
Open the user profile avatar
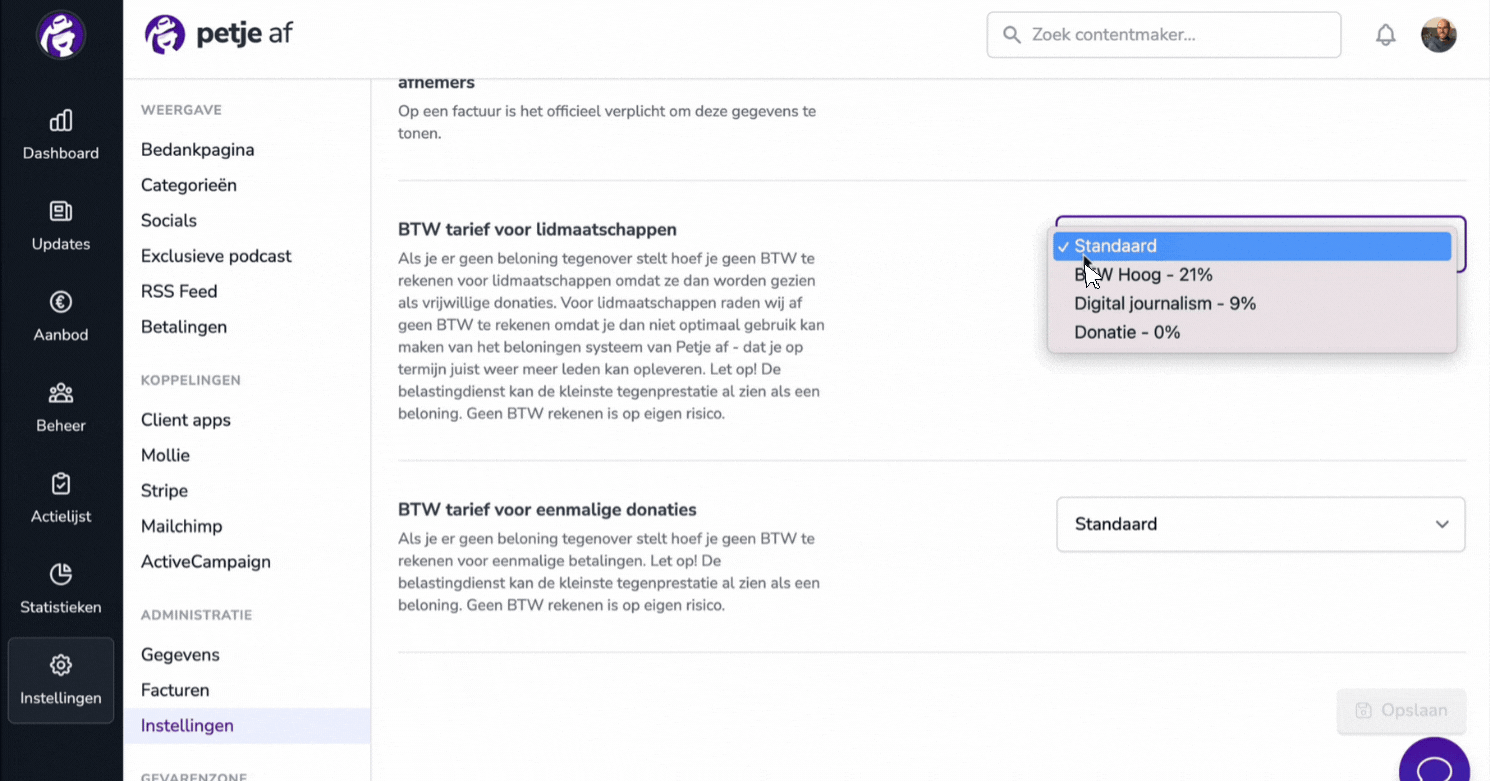coord(1438,35)
